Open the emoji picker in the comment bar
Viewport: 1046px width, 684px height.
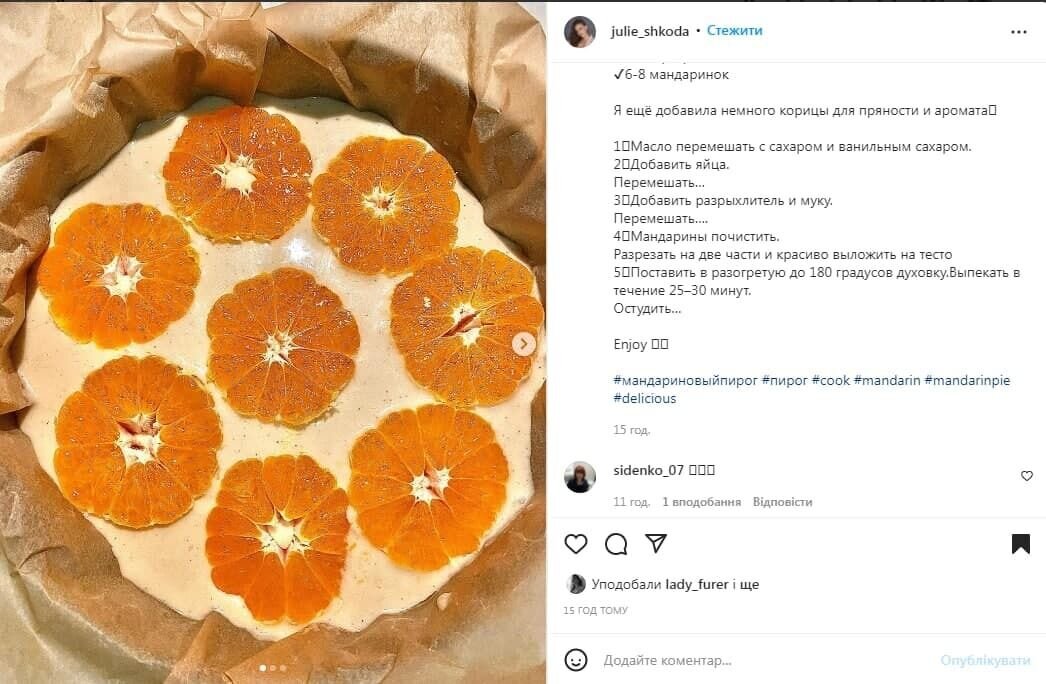click(x=577, y=659)
